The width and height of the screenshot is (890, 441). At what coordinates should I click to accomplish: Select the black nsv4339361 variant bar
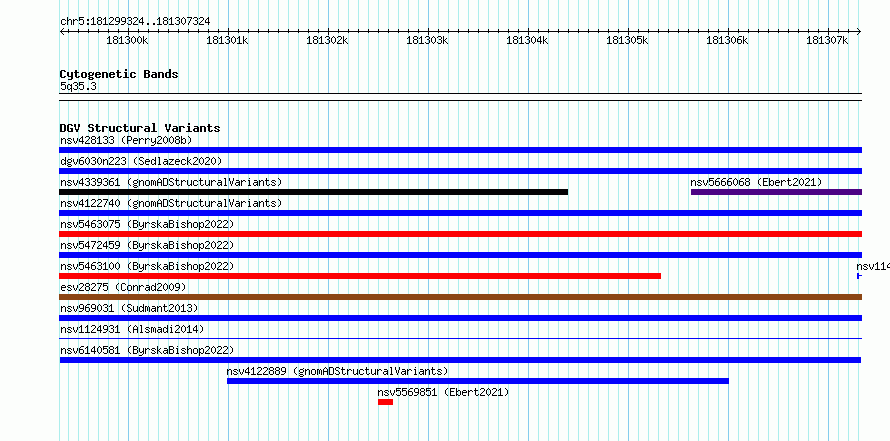tap(313, 192)
